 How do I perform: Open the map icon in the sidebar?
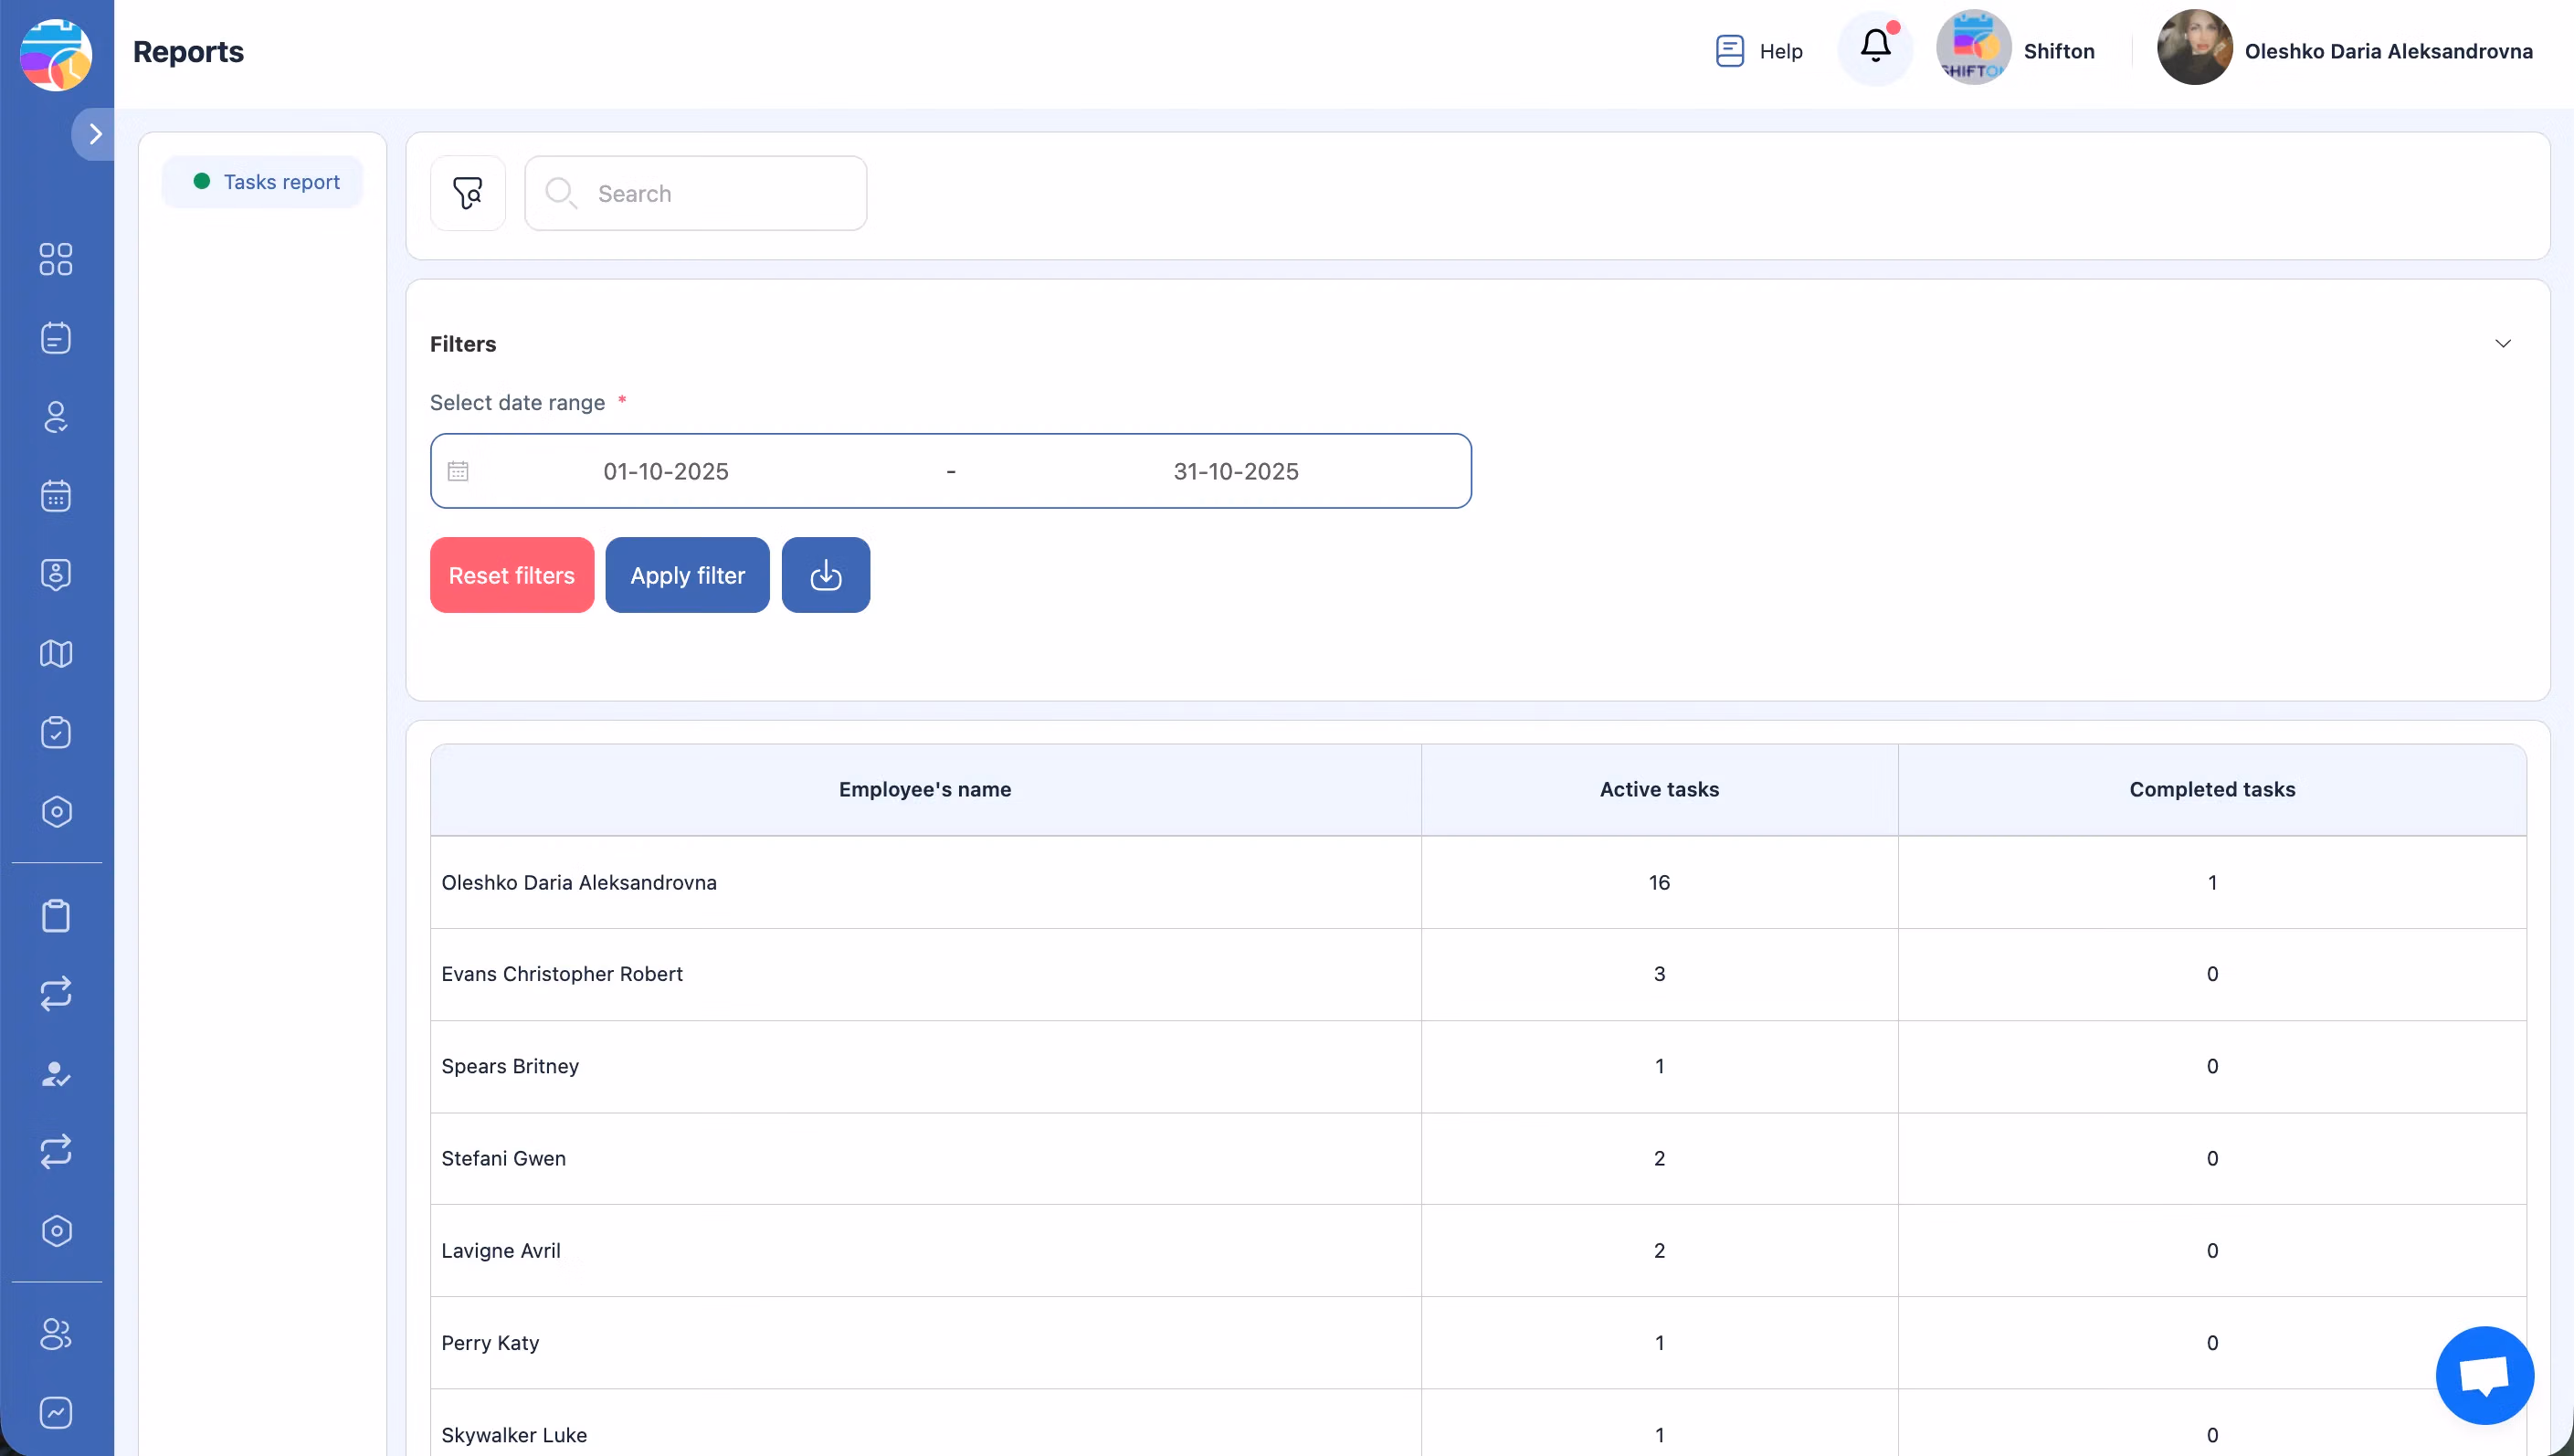click(55, 653)
